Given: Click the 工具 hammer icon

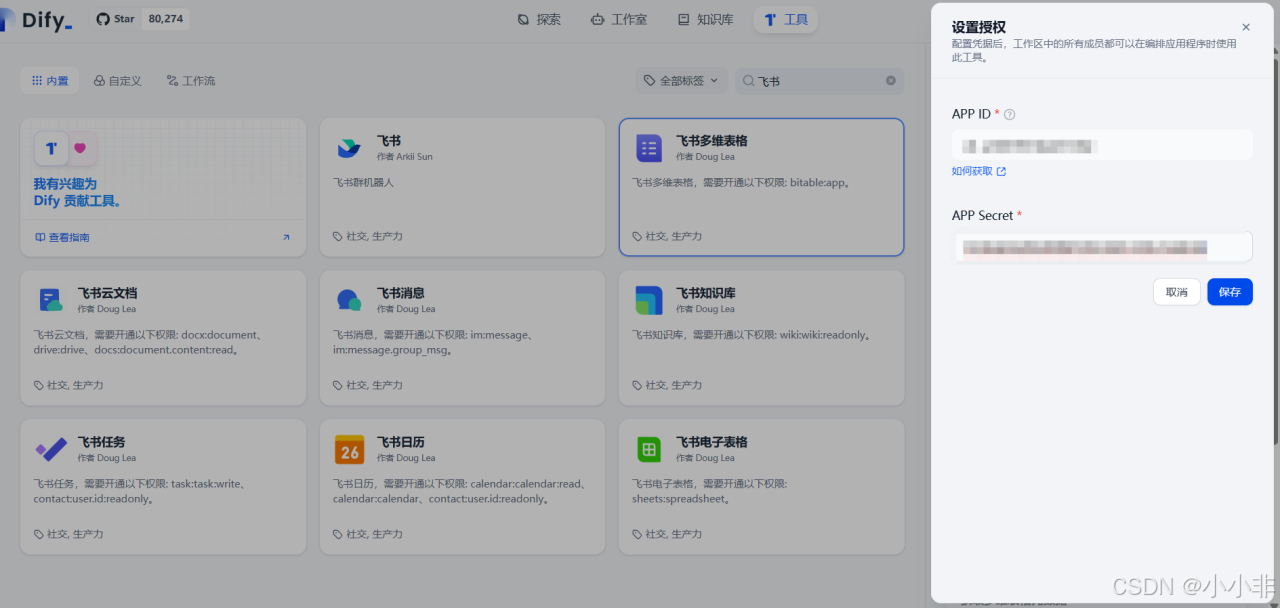Looking at the screenshot, I should tap(770, 19).
